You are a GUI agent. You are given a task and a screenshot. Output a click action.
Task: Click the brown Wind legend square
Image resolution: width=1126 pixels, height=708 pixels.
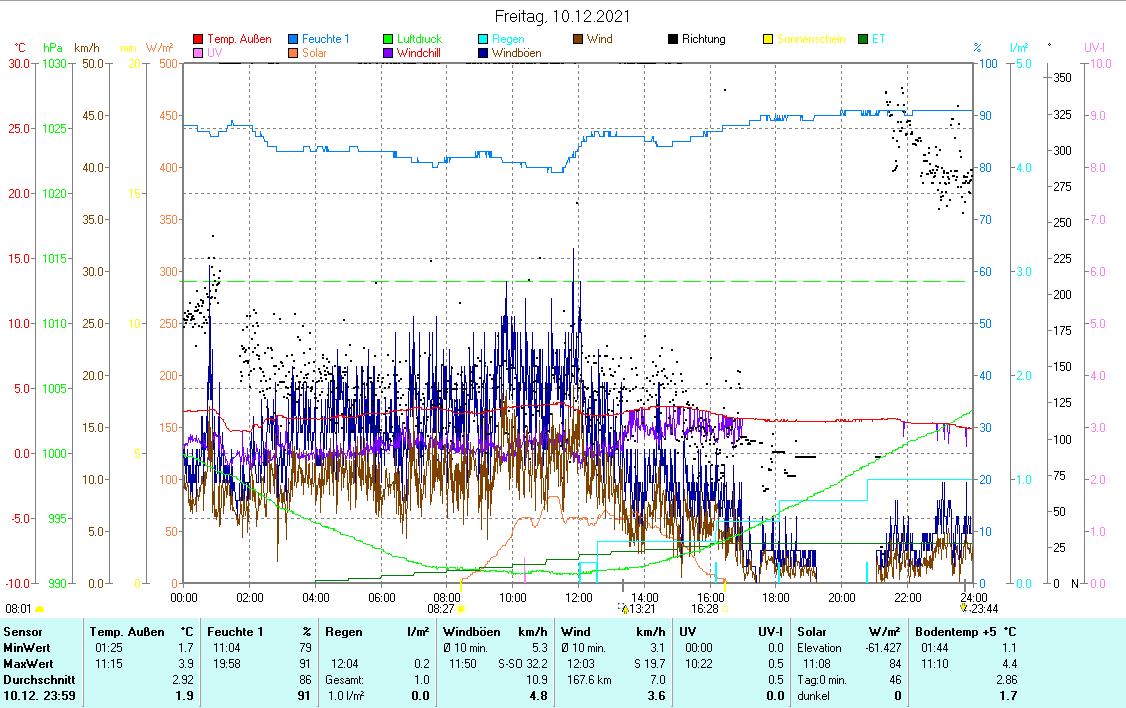pyautogui.click(x=578, y=40)
